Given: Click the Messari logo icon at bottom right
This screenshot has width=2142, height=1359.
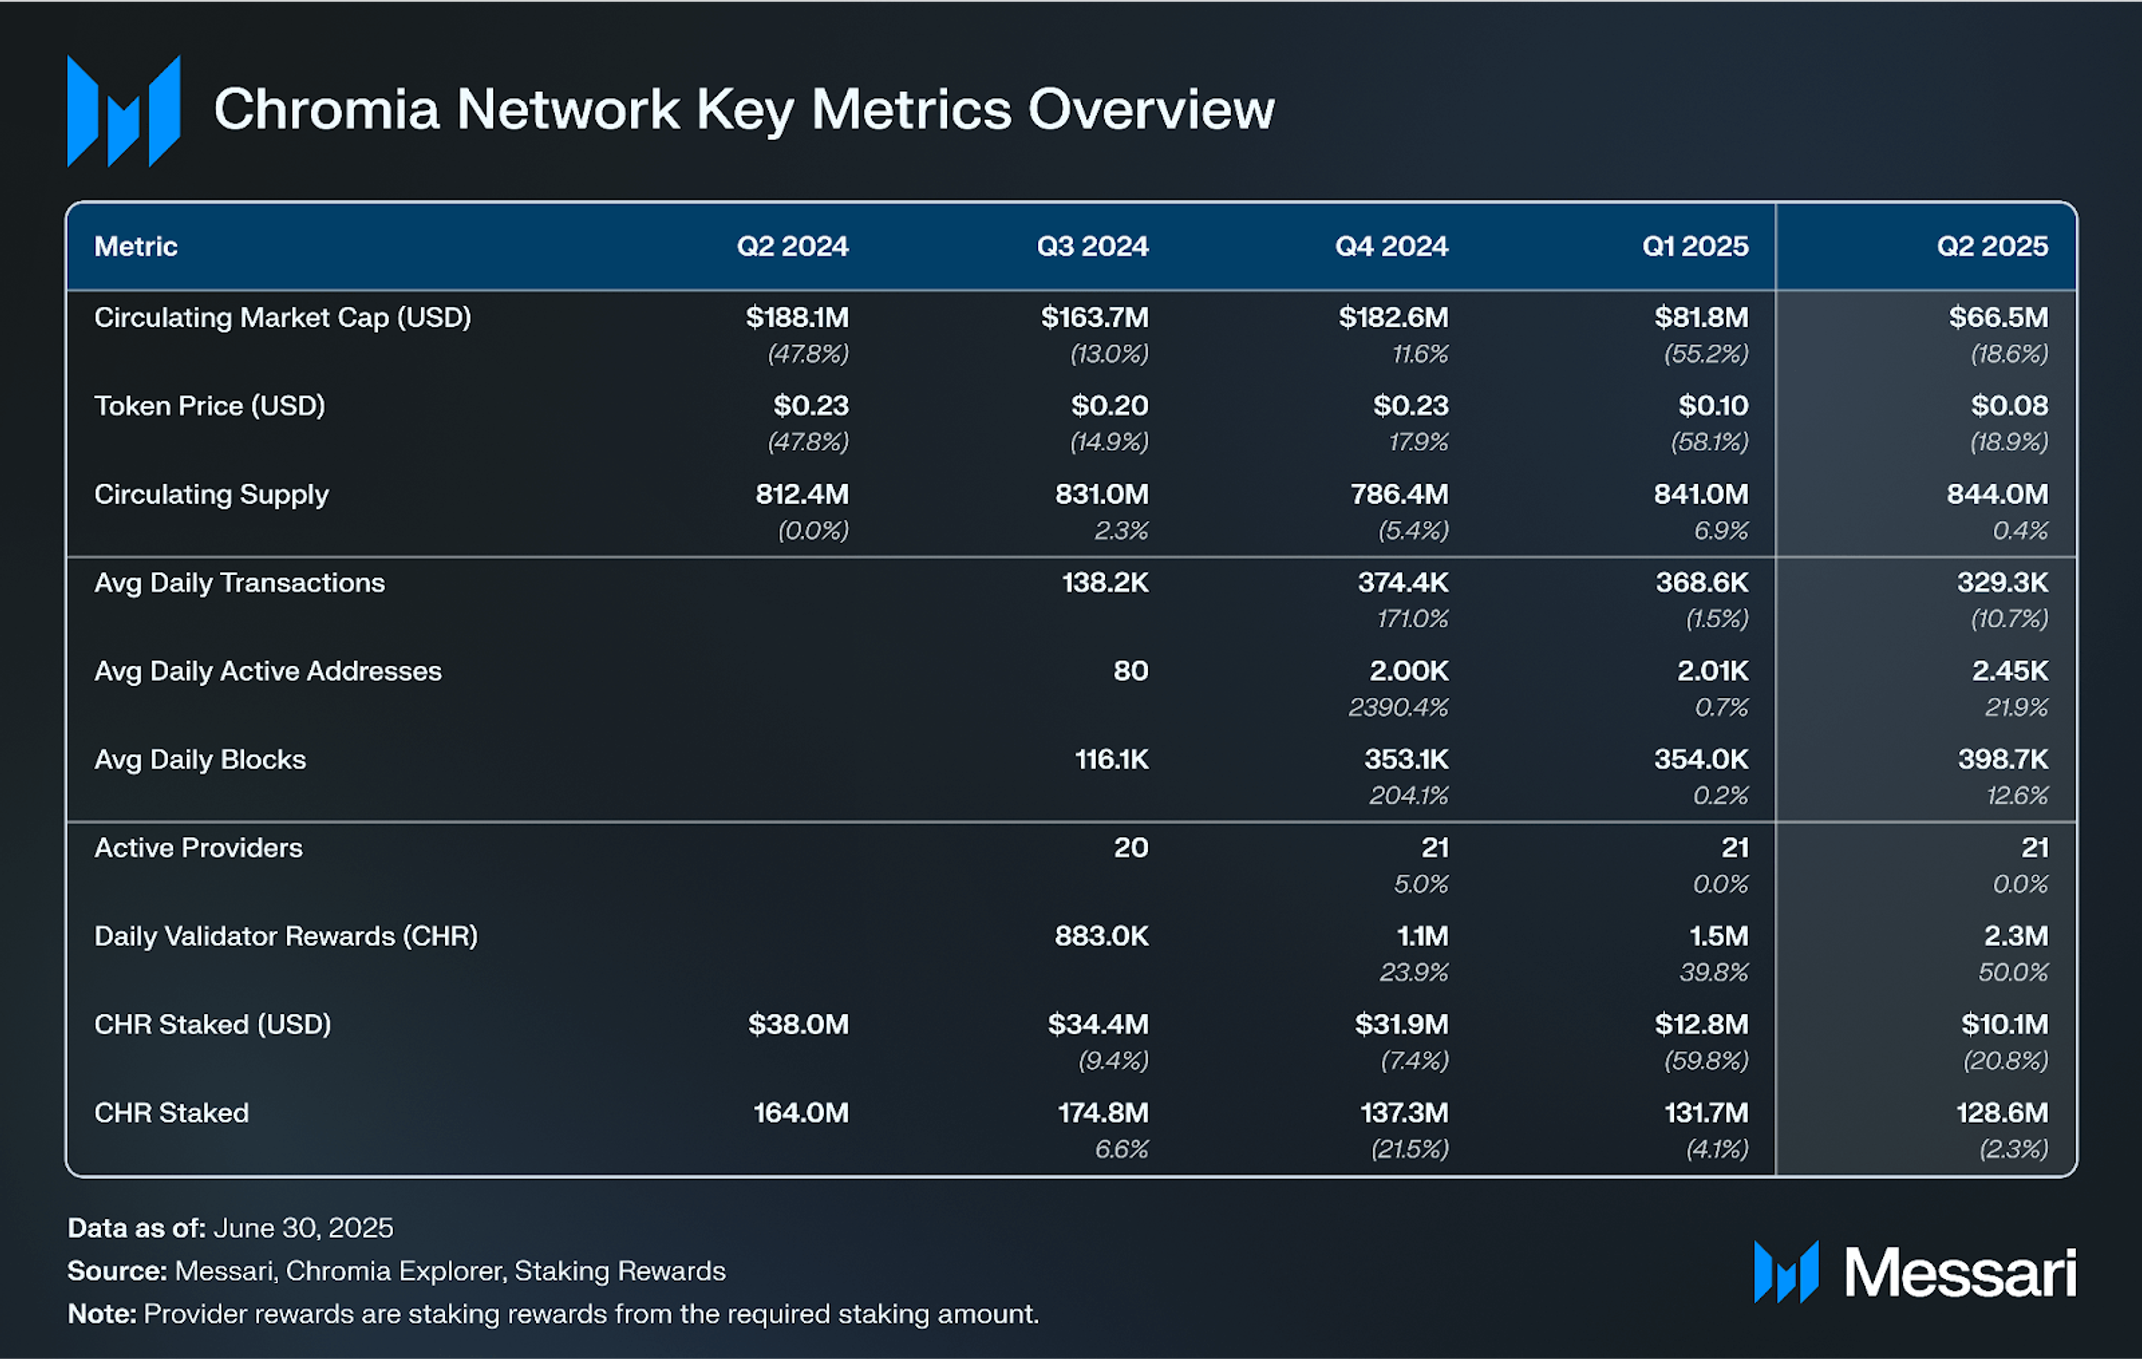Looking at the screenshot, I should point(1786,1272).
